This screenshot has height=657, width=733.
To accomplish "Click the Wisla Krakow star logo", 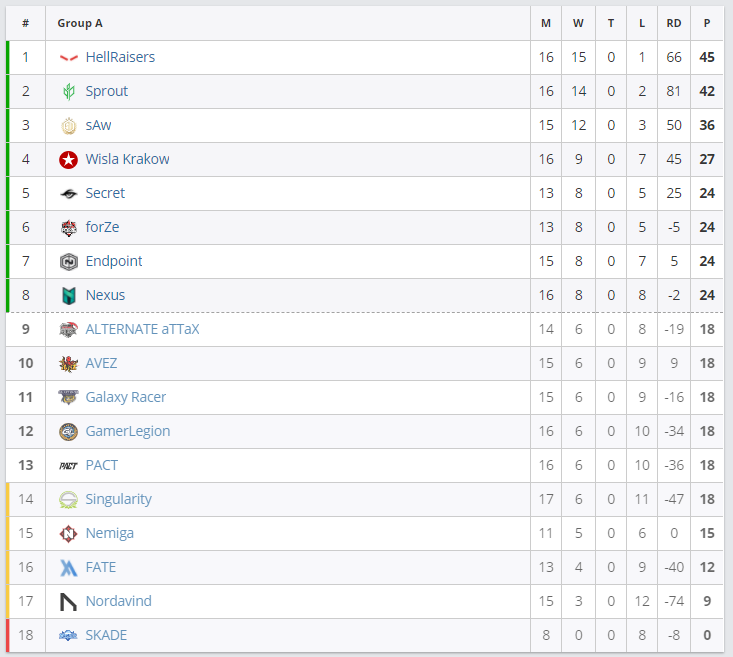I will 68,160.
